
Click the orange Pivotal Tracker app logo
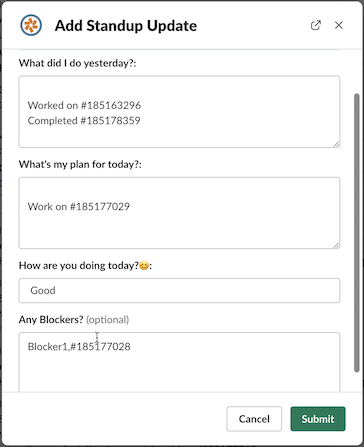point(31,25)
